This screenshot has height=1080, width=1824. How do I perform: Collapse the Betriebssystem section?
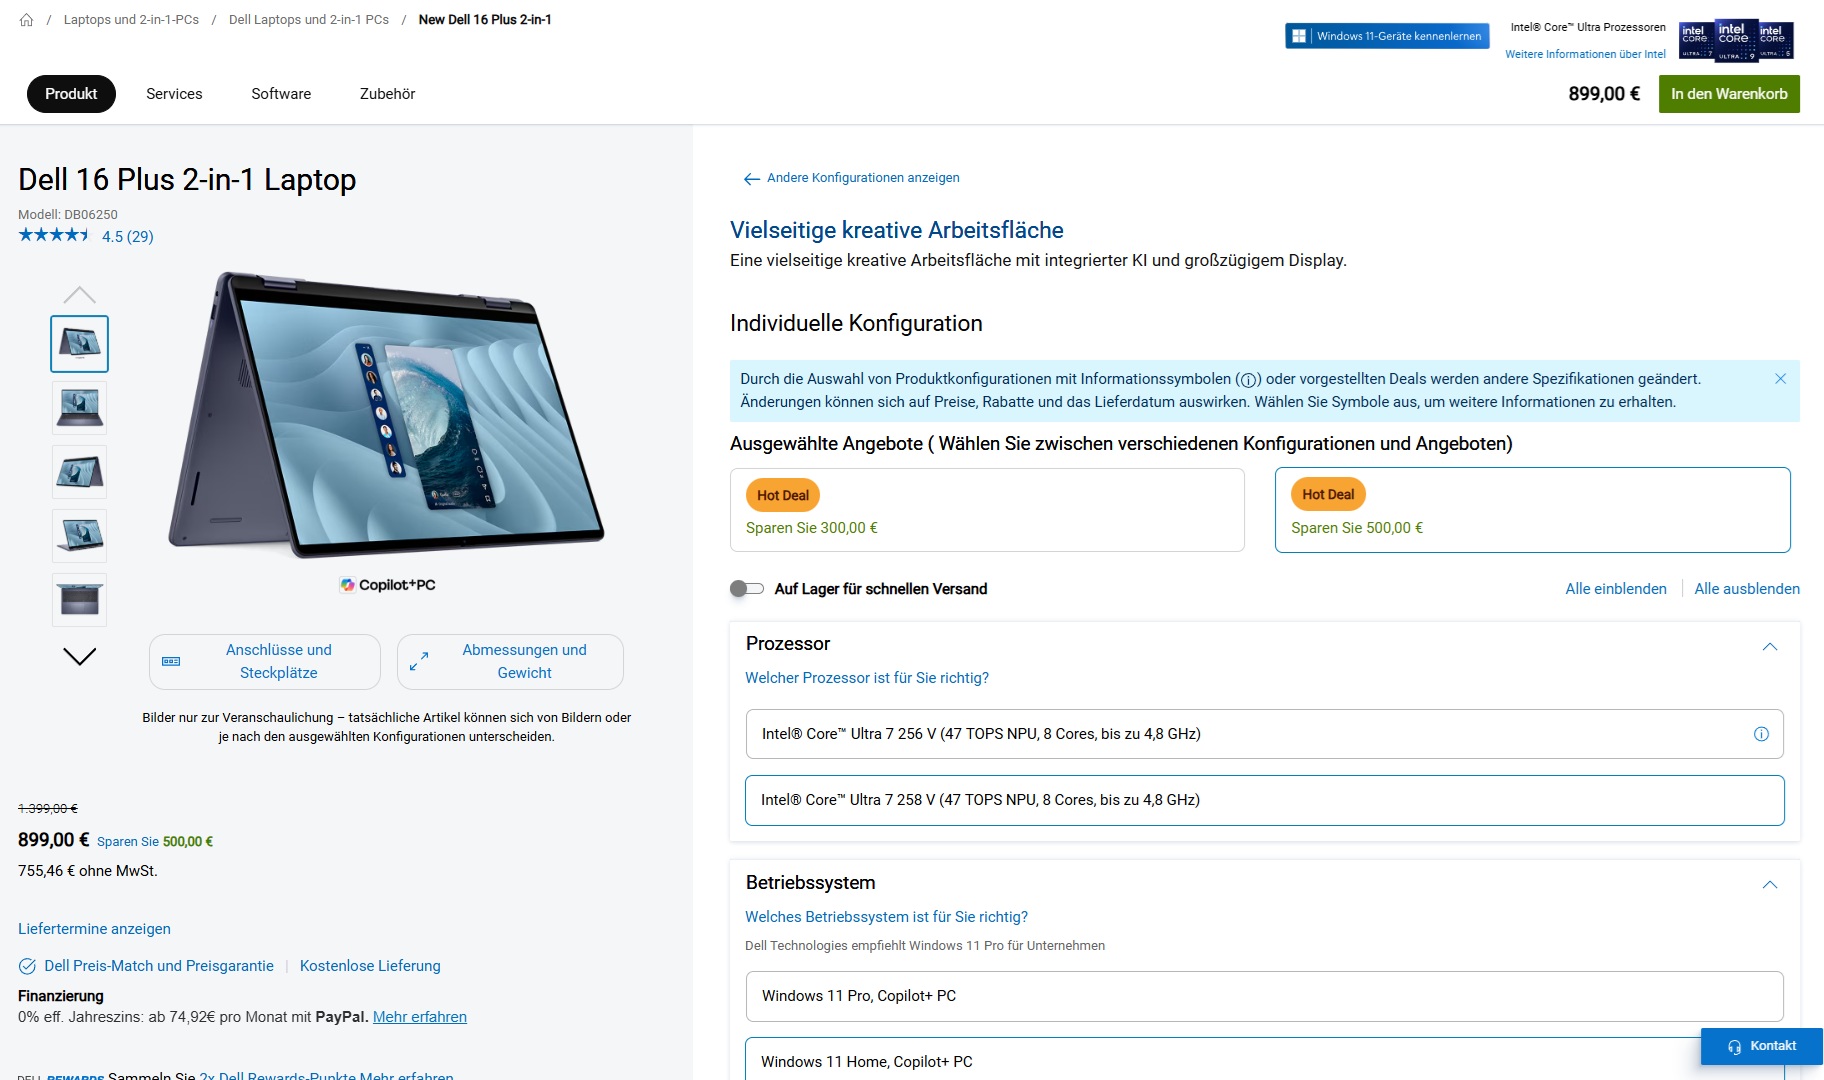(1769, 884)
